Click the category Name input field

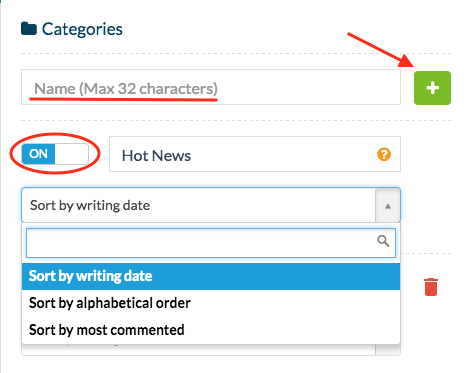tap(211, 87)
